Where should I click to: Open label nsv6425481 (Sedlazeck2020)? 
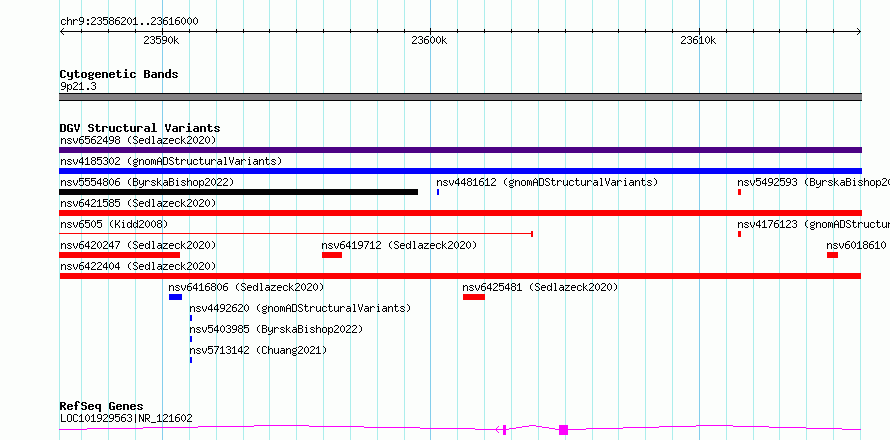click(540, 287)
